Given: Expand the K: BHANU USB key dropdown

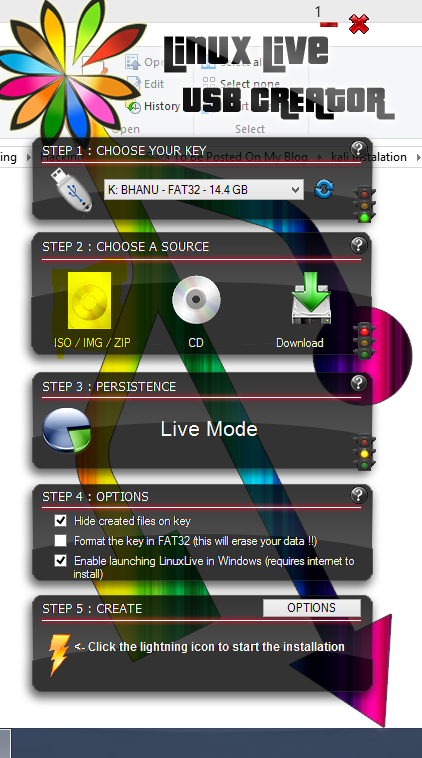Looking at the screenshot, I should 204,190.
